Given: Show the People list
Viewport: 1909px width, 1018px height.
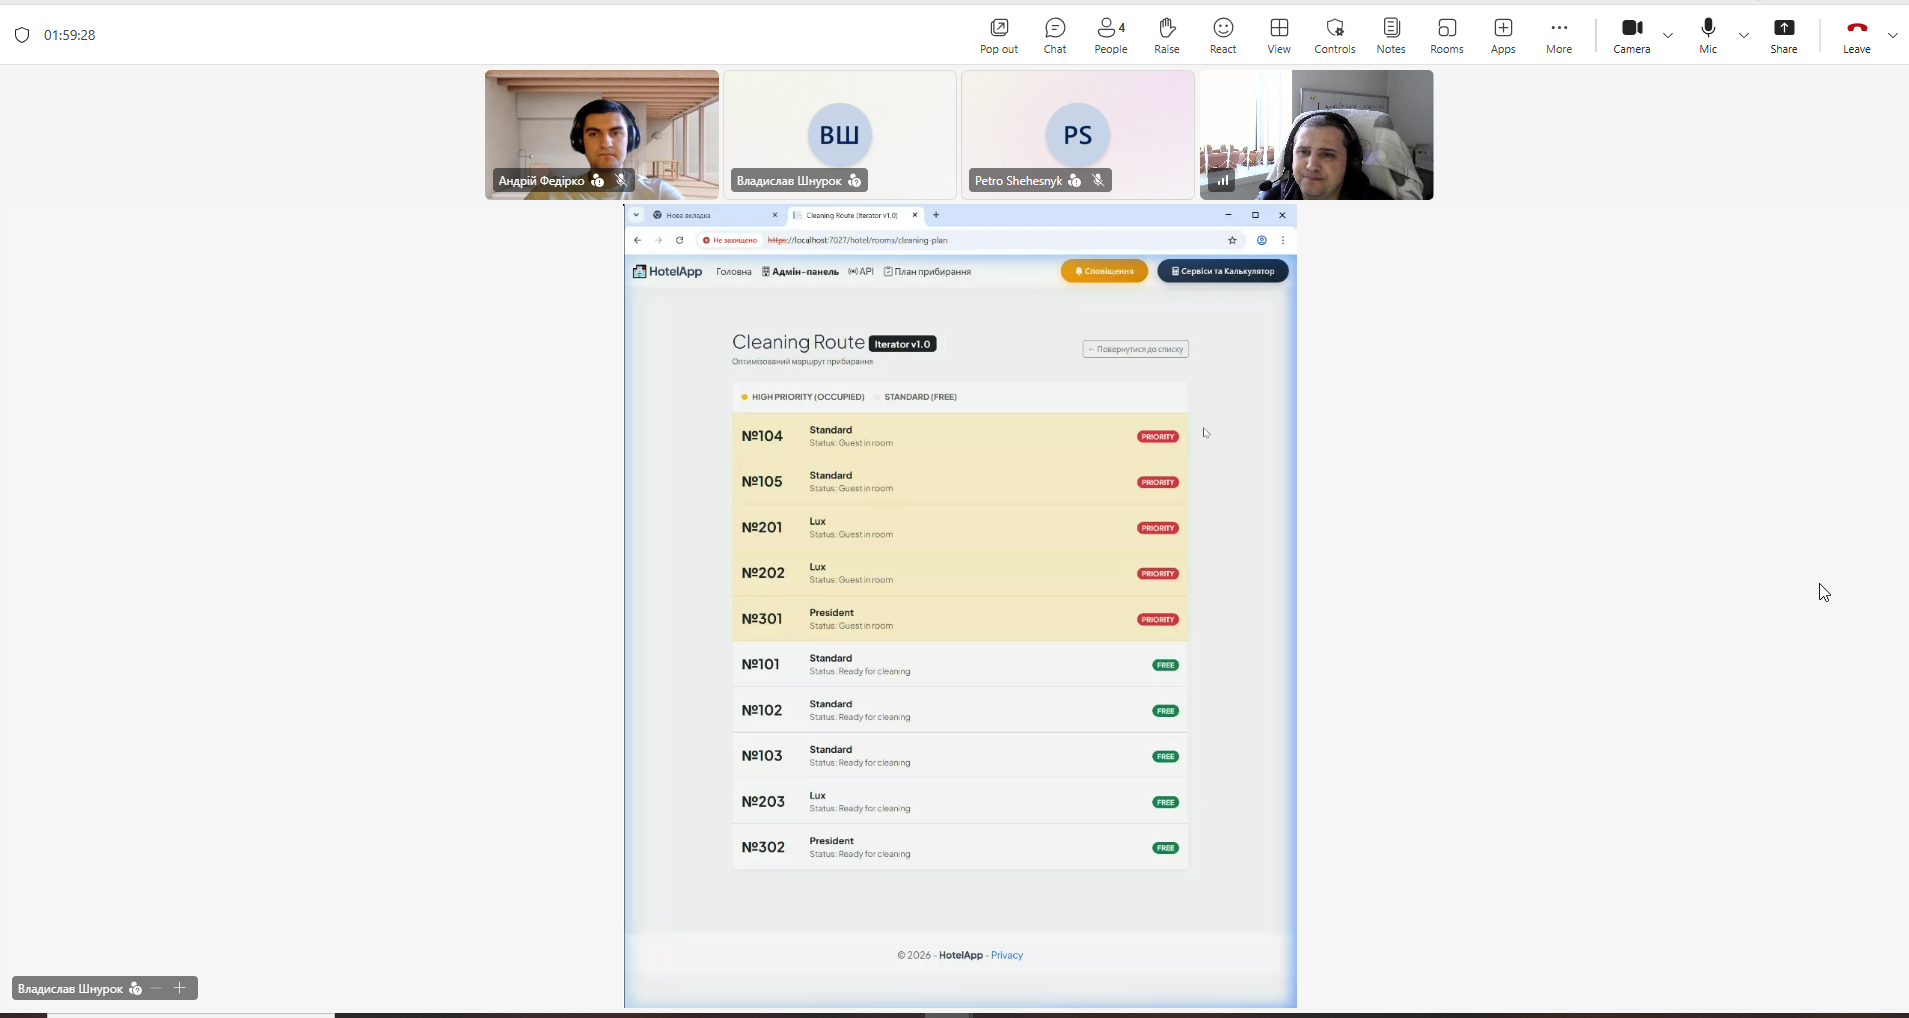Looking at the screenshot, I should pyautogui.click(x=1110, y=35).
